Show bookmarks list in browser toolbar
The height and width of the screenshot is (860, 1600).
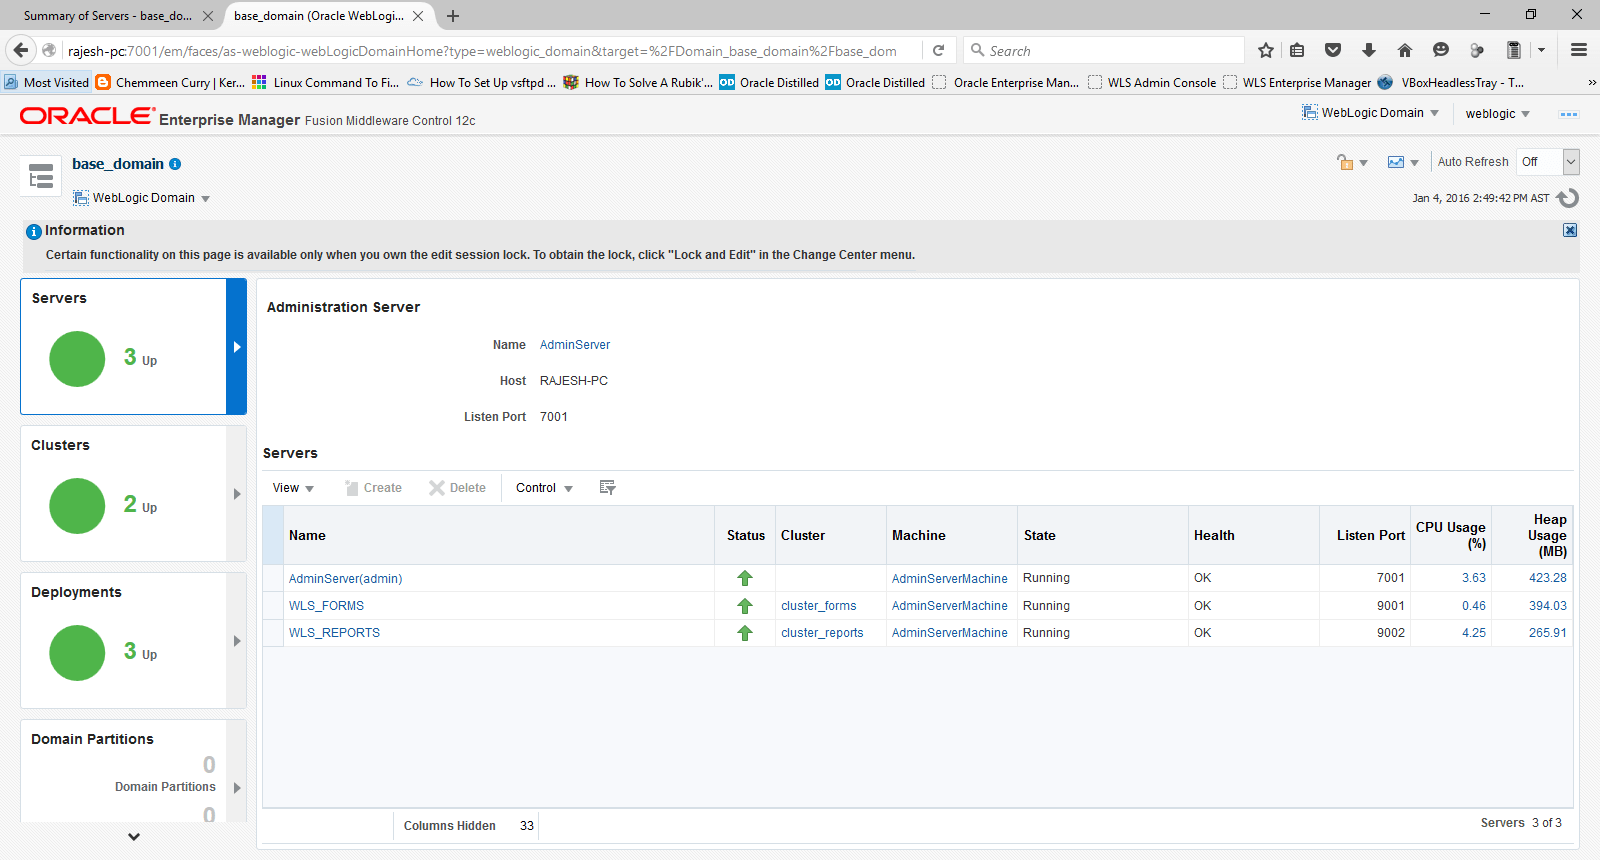coord(1297,51)
